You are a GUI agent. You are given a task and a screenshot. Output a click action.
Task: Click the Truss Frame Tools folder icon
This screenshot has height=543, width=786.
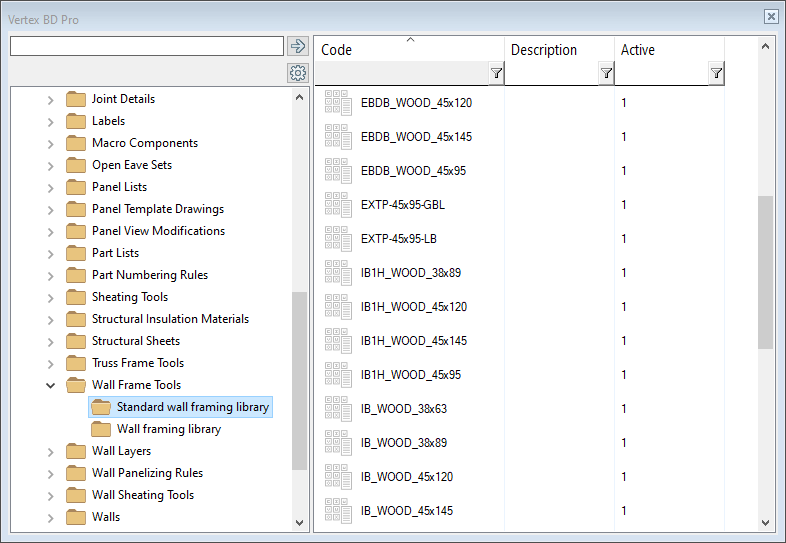coord(76,363)
